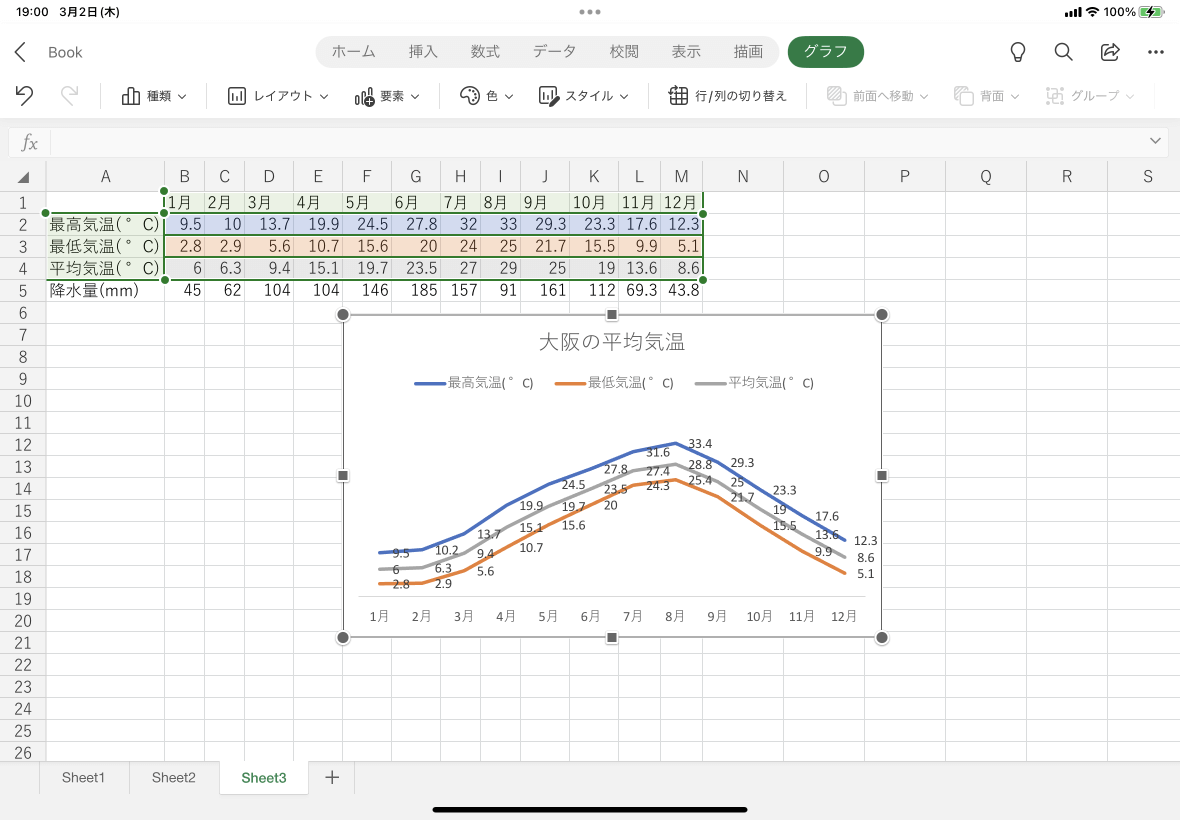The image size is (1180, 820).
Task: Switch to Sheet1
Action: pyautogui.click(x=84, y=777)
